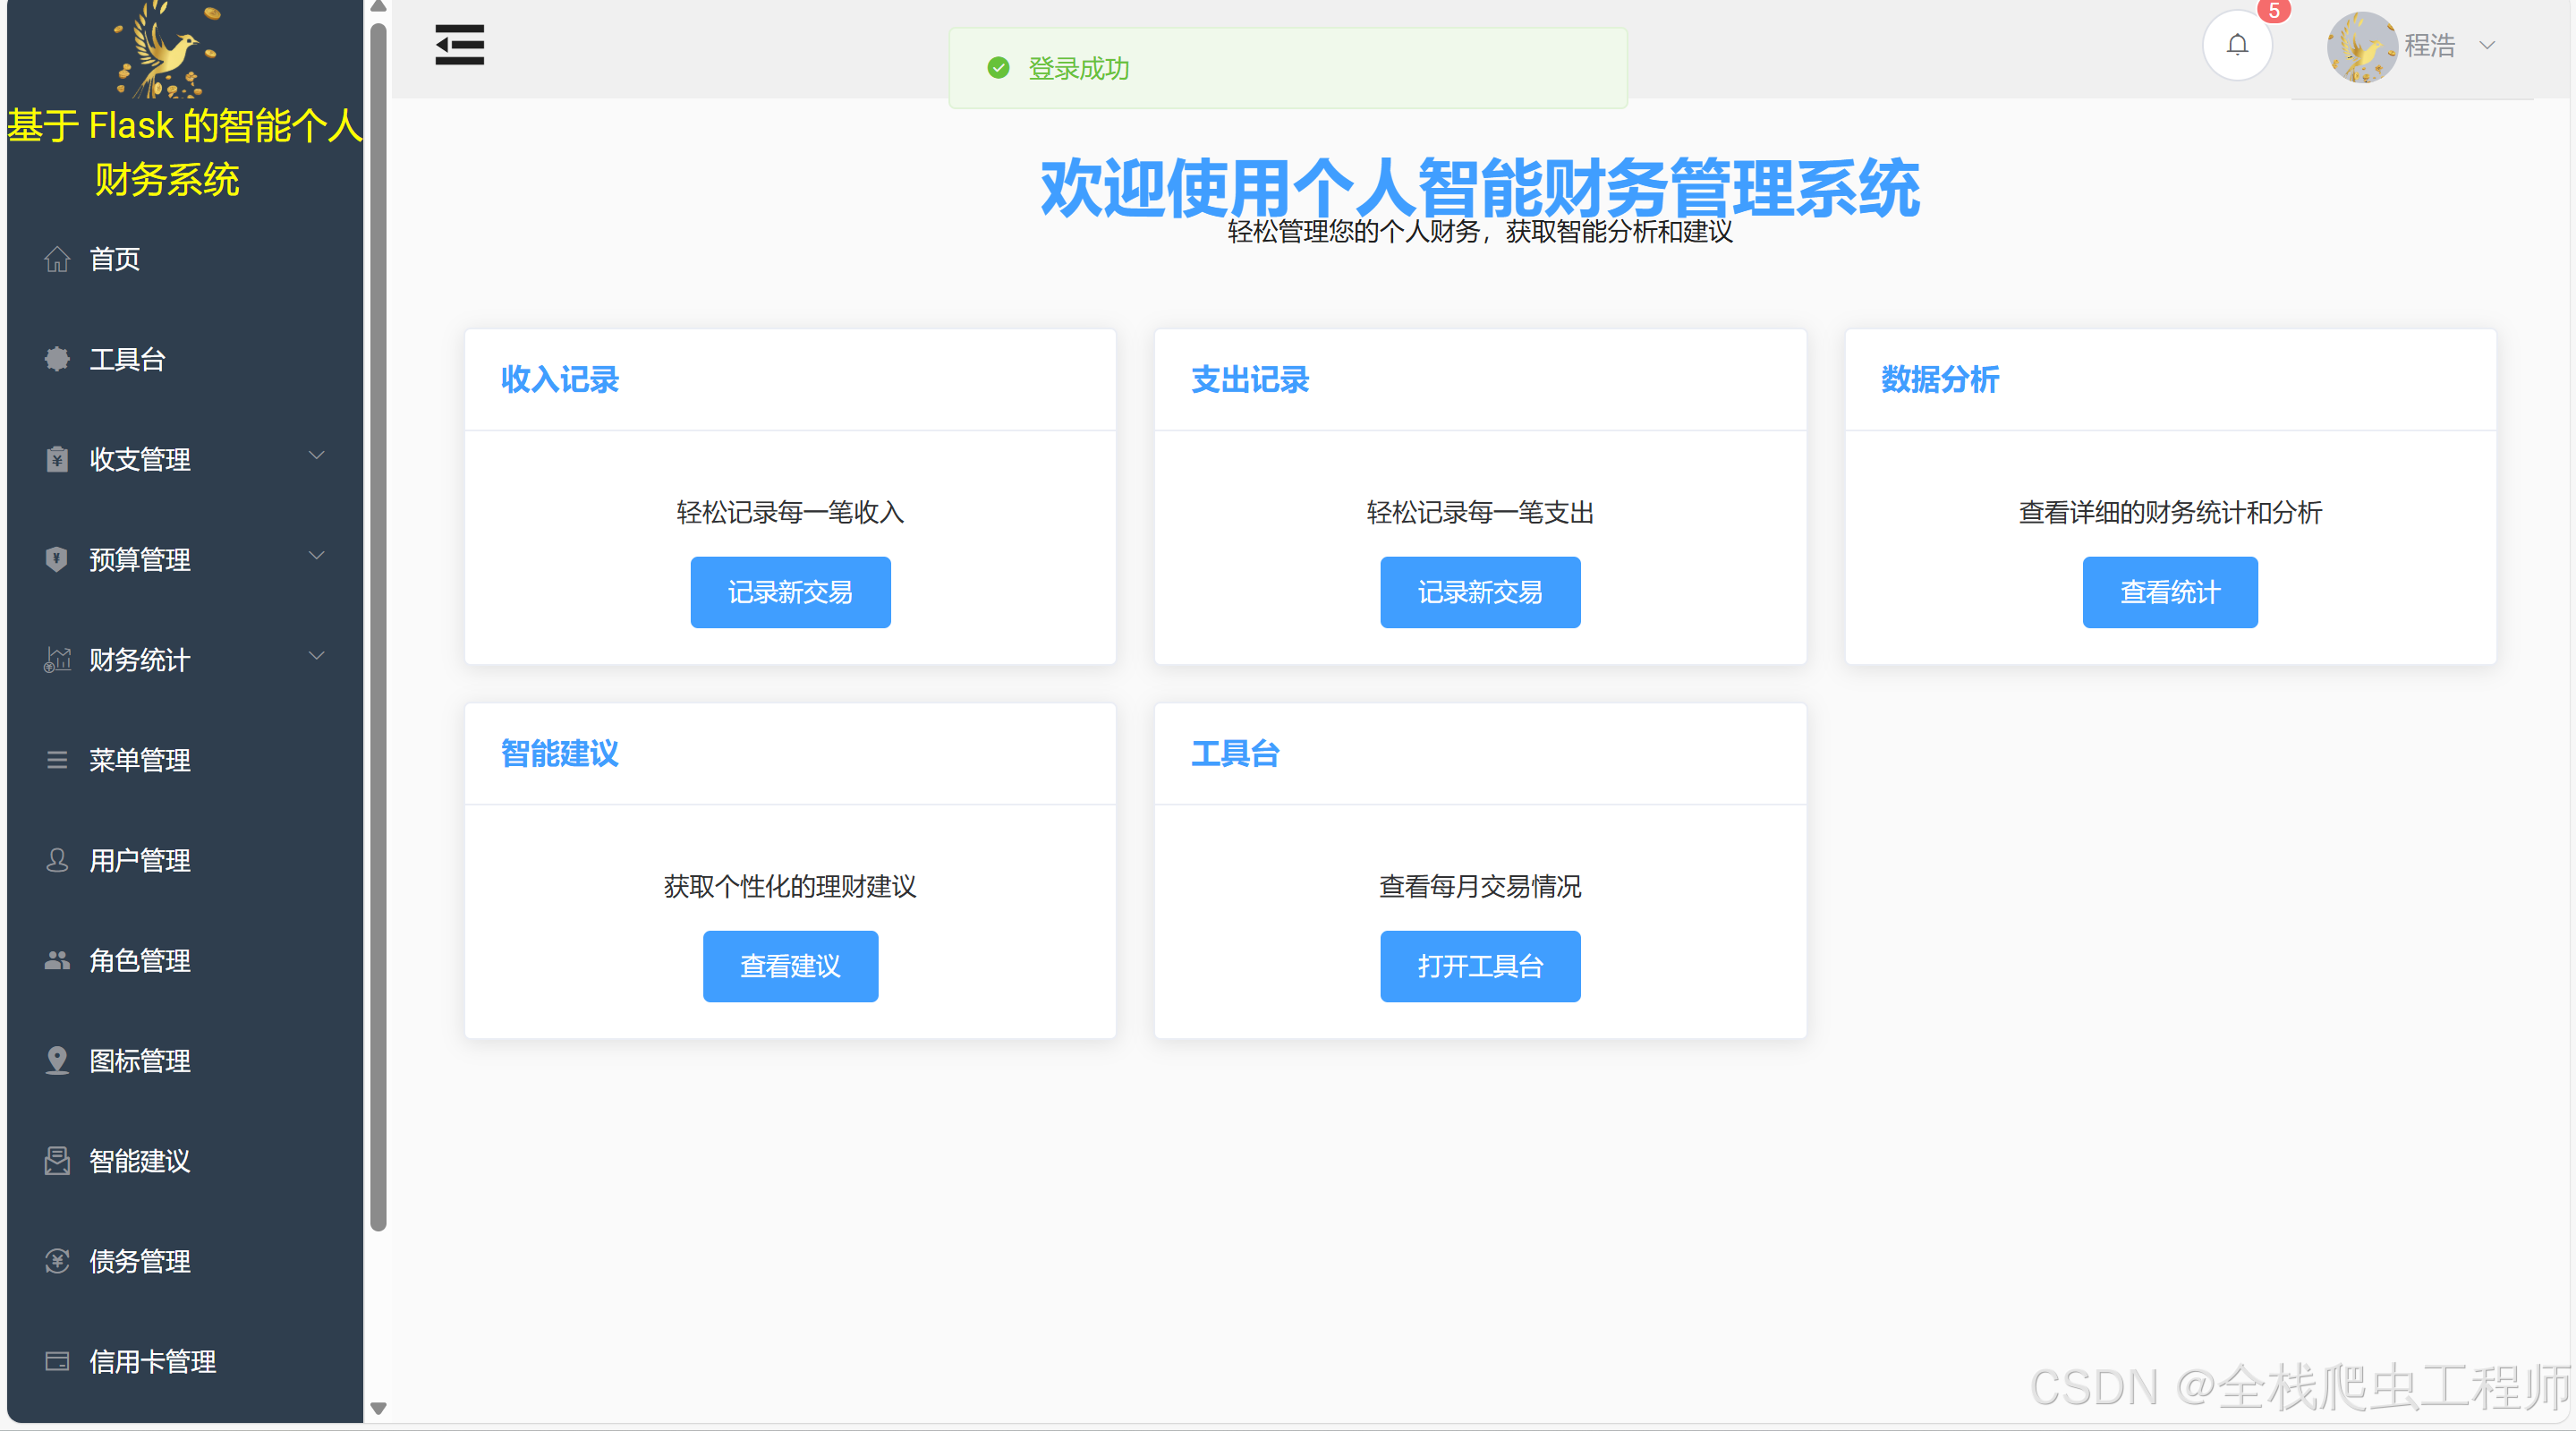
Task: Click the chart icon beside 财务统计
Action: click(x=57, y=660)
